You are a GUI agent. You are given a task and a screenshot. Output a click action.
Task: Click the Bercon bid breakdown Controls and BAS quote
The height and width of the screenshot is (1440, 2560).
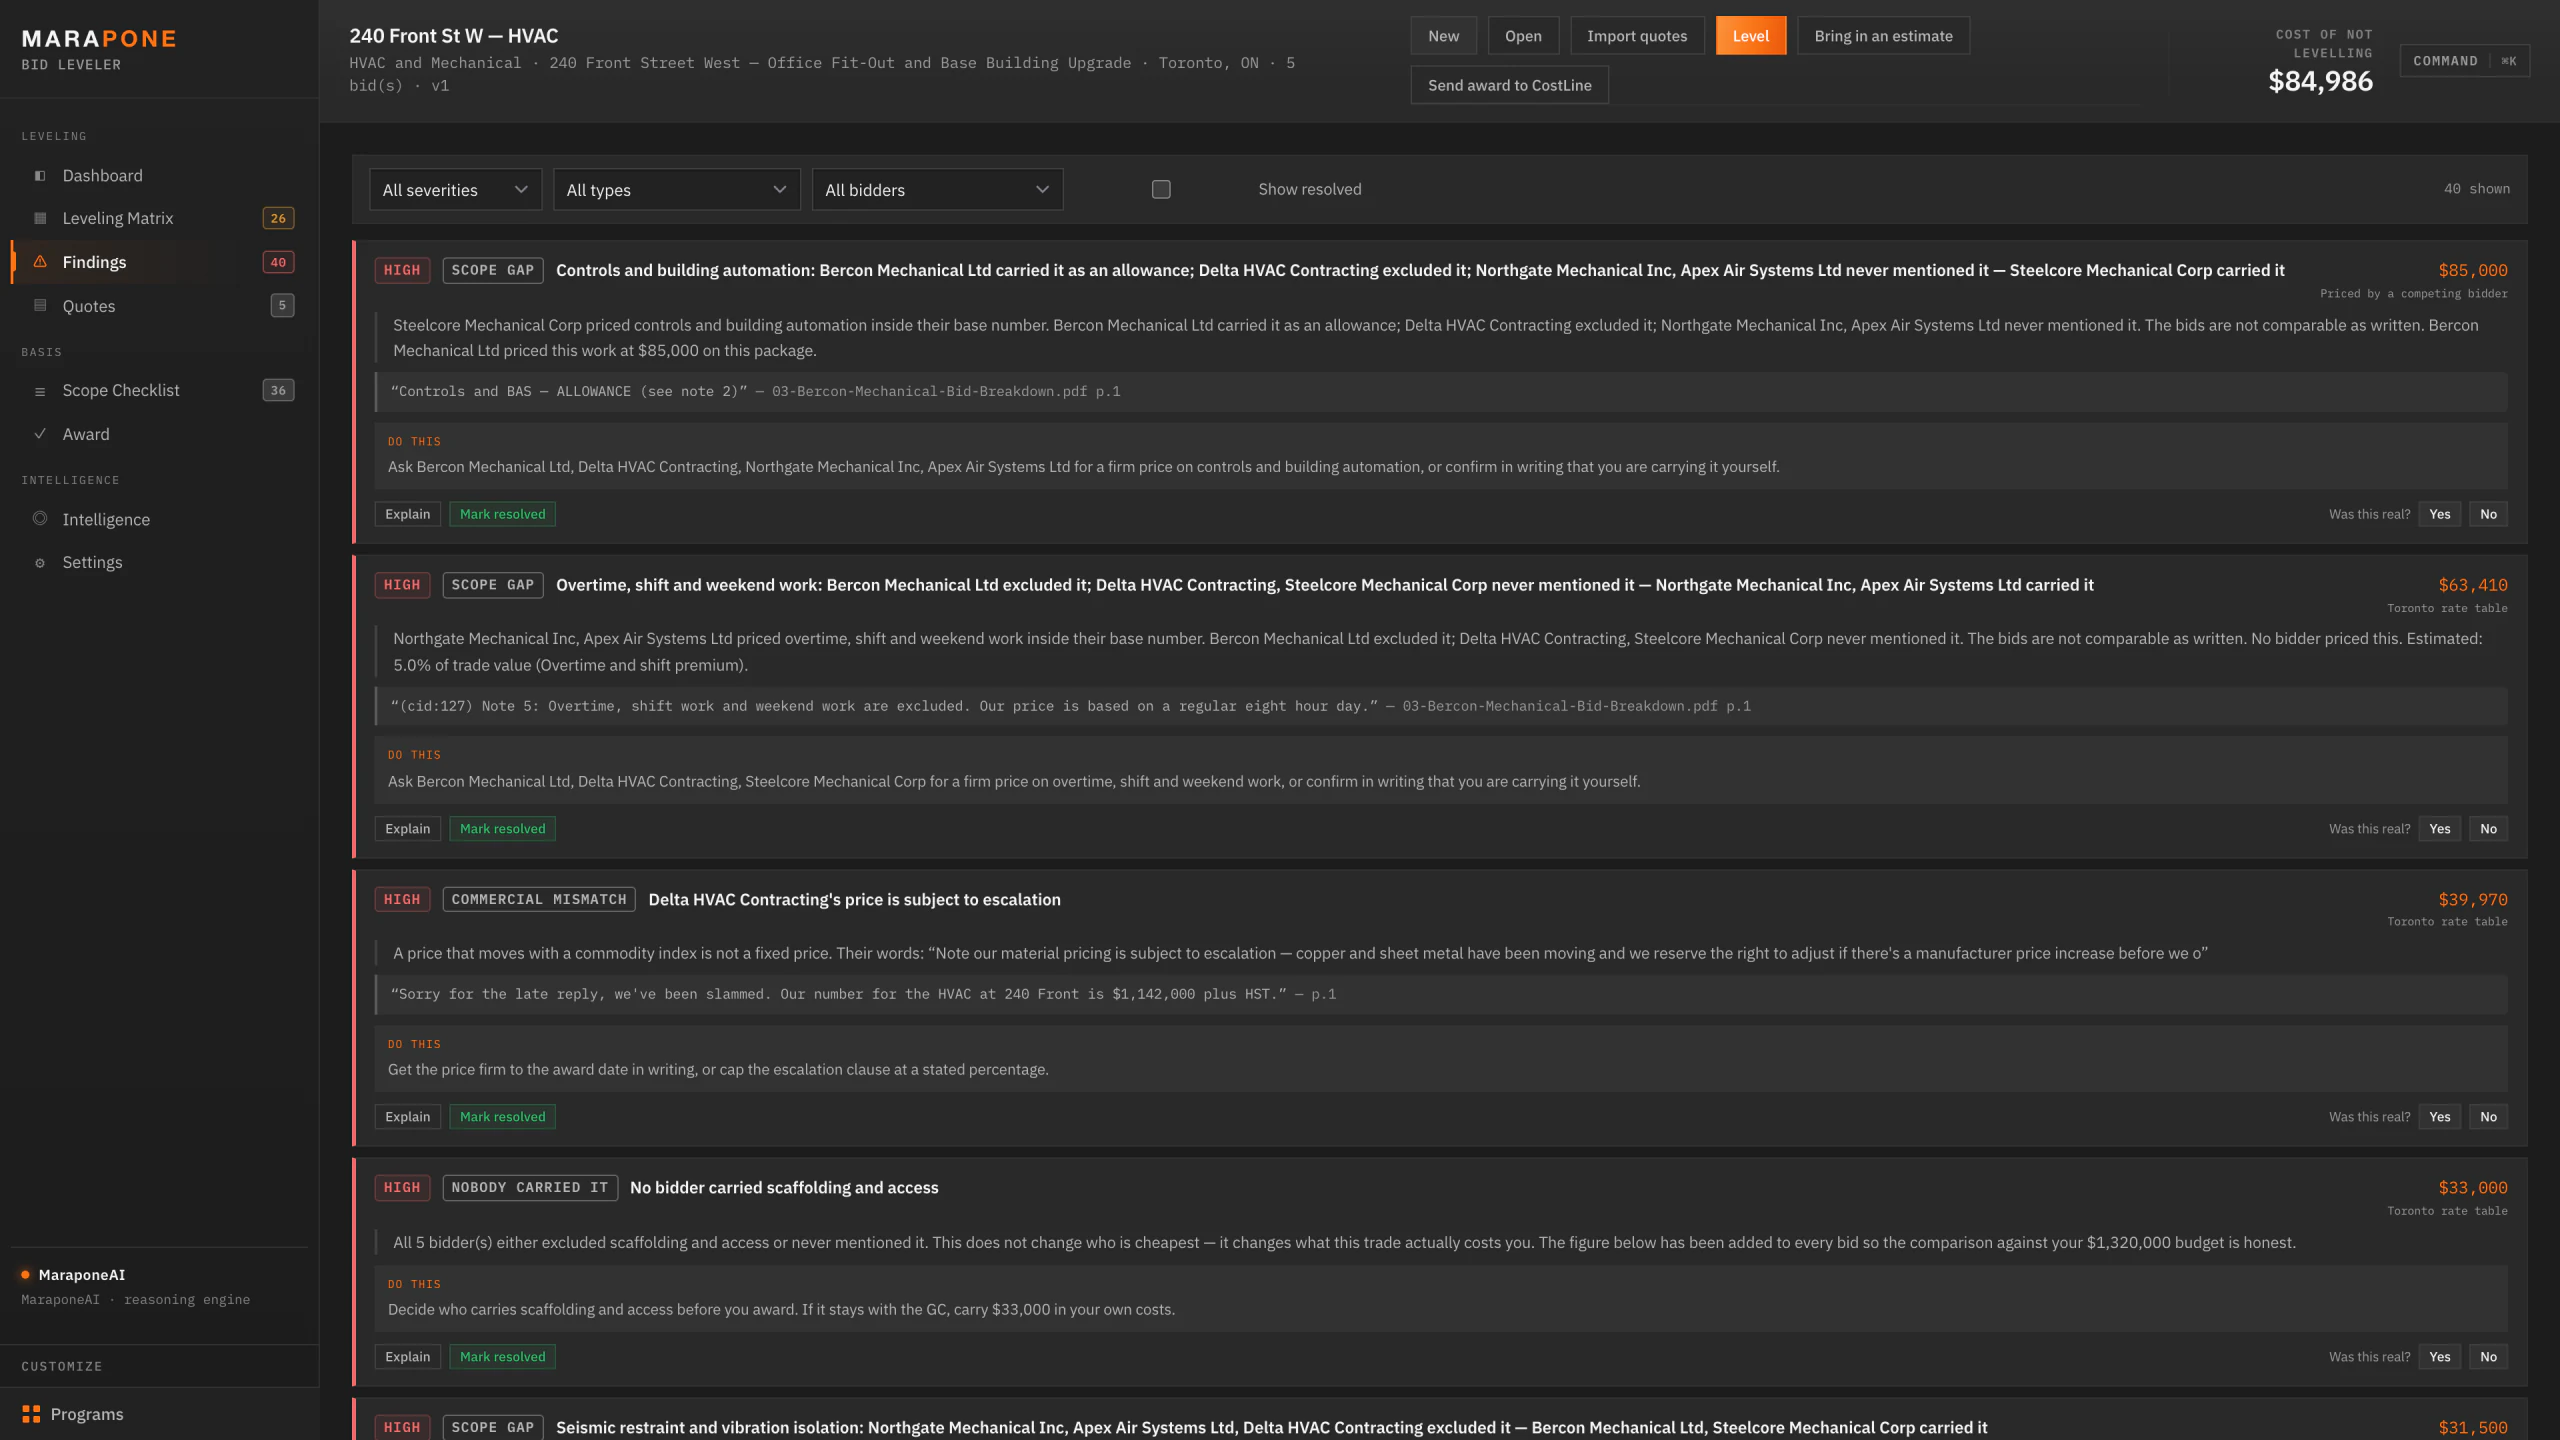pyautogui.click(x=1441, y=392)
